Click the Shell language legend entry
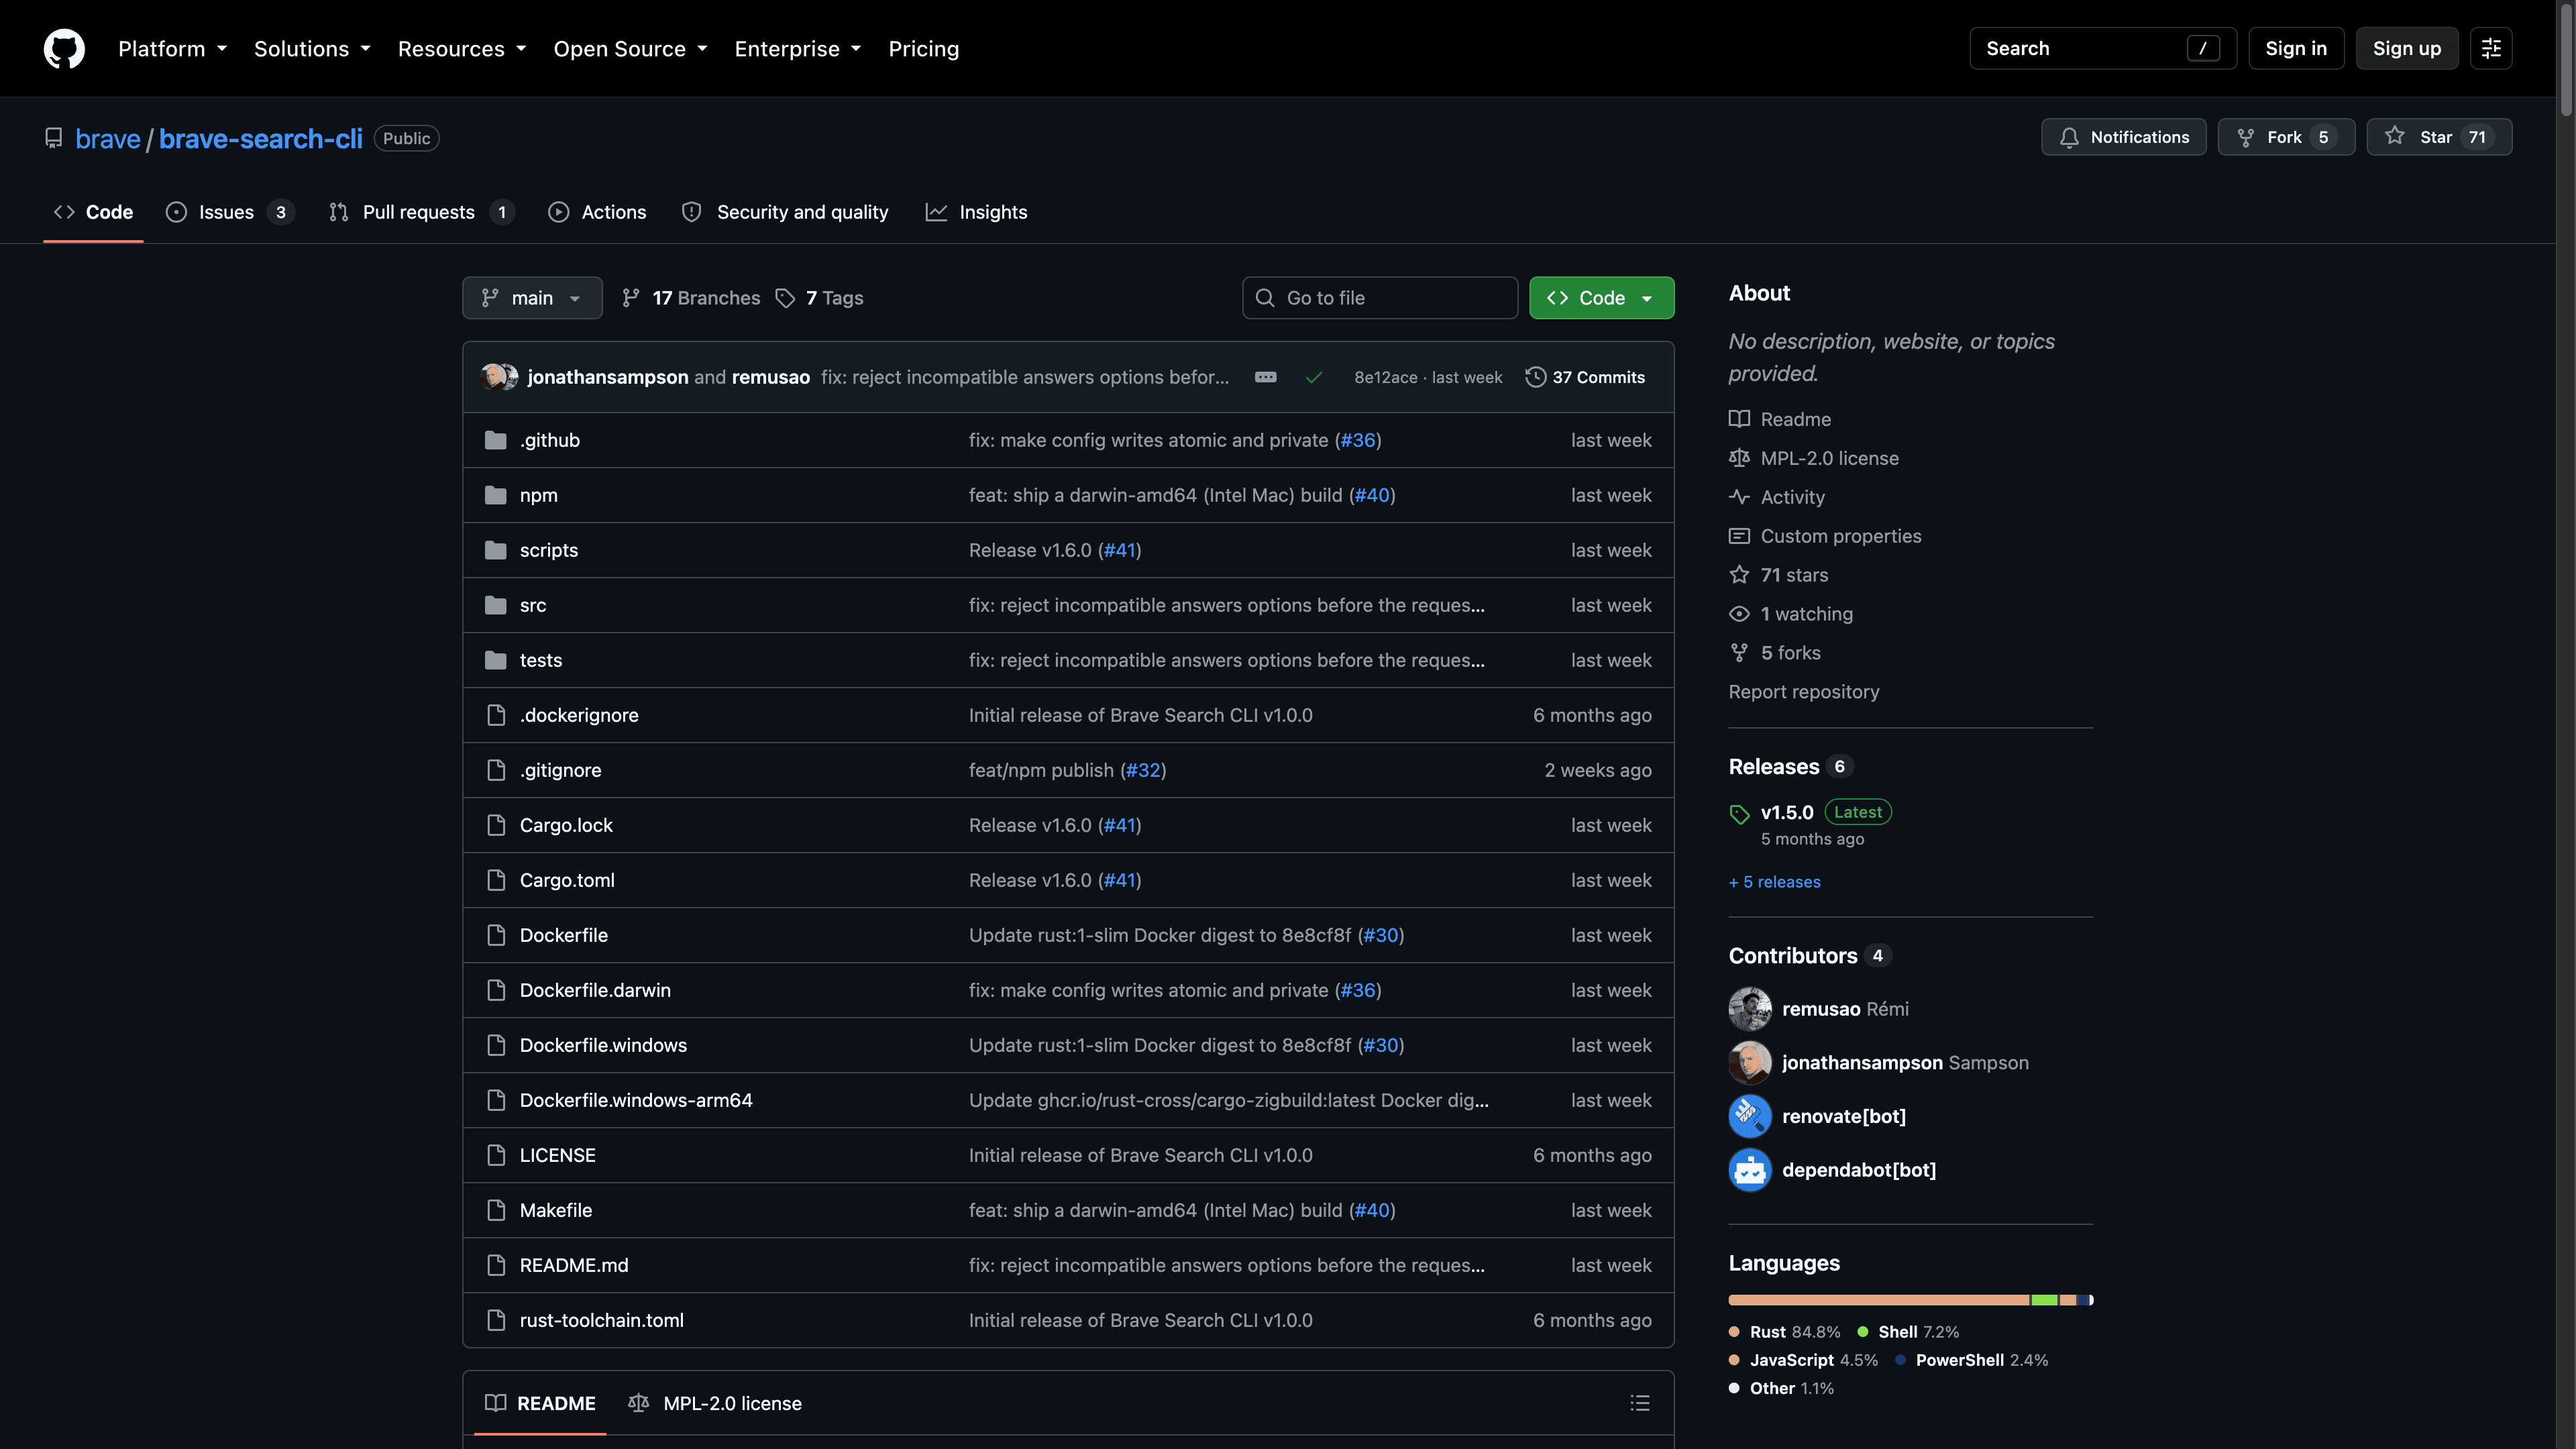Viewport: 2576px width, 1449px height. tap(1907, 1332)
